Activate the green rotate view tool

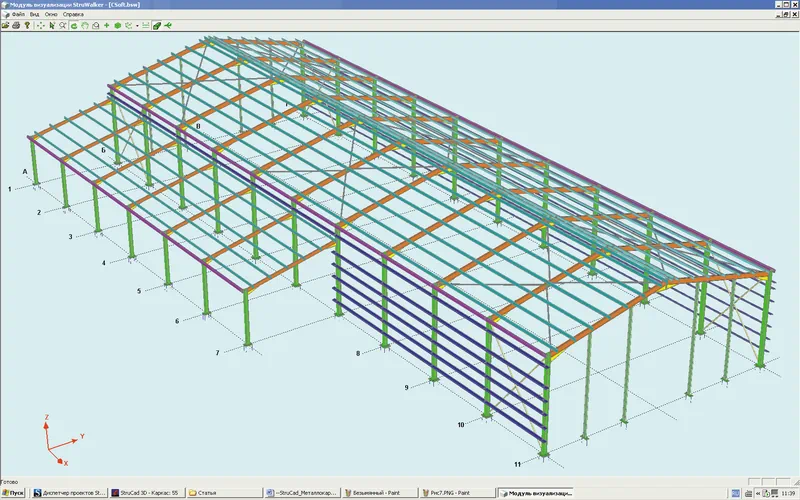pyautogui.click(x=74, y=25)
